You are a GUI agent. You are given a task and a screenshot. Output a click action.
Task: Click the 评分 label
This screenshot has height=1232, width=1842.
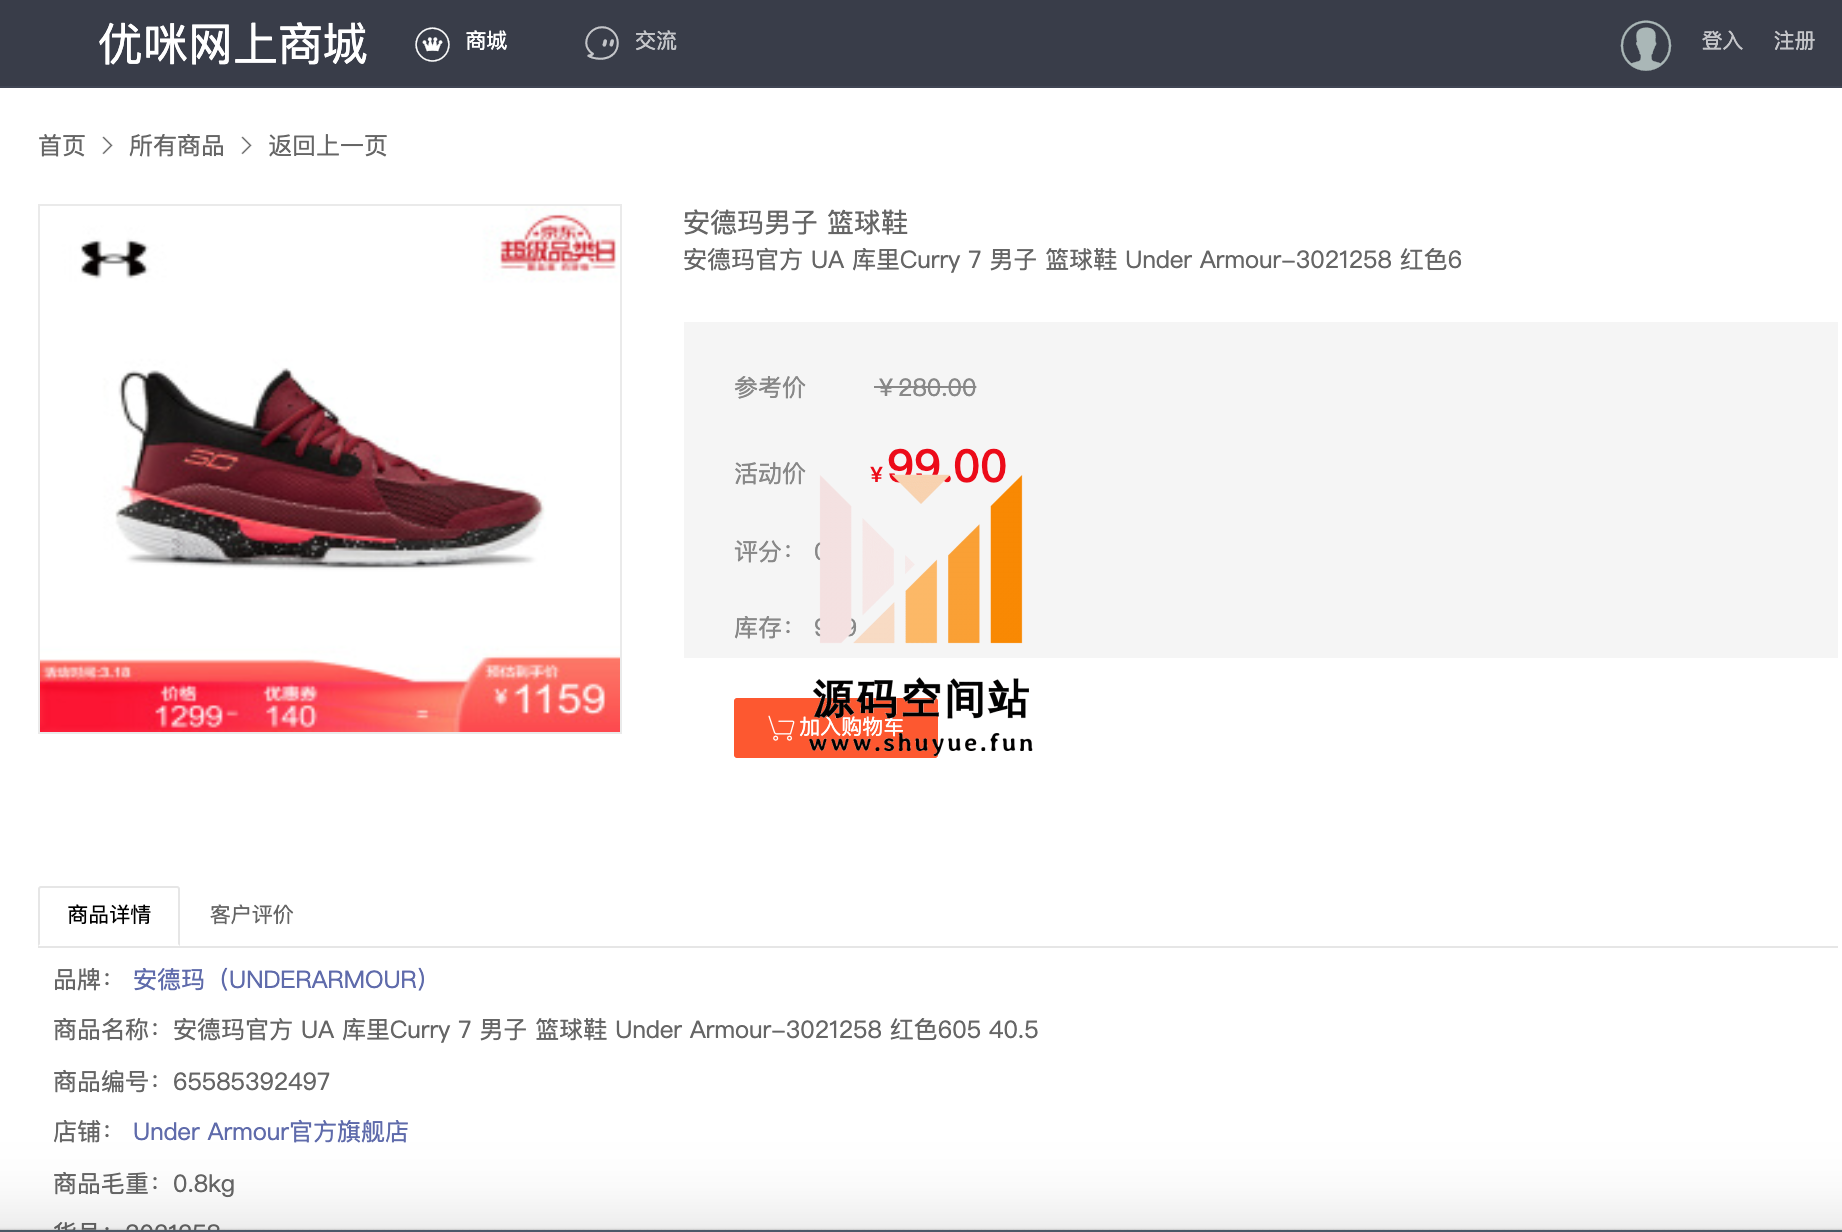763,552
